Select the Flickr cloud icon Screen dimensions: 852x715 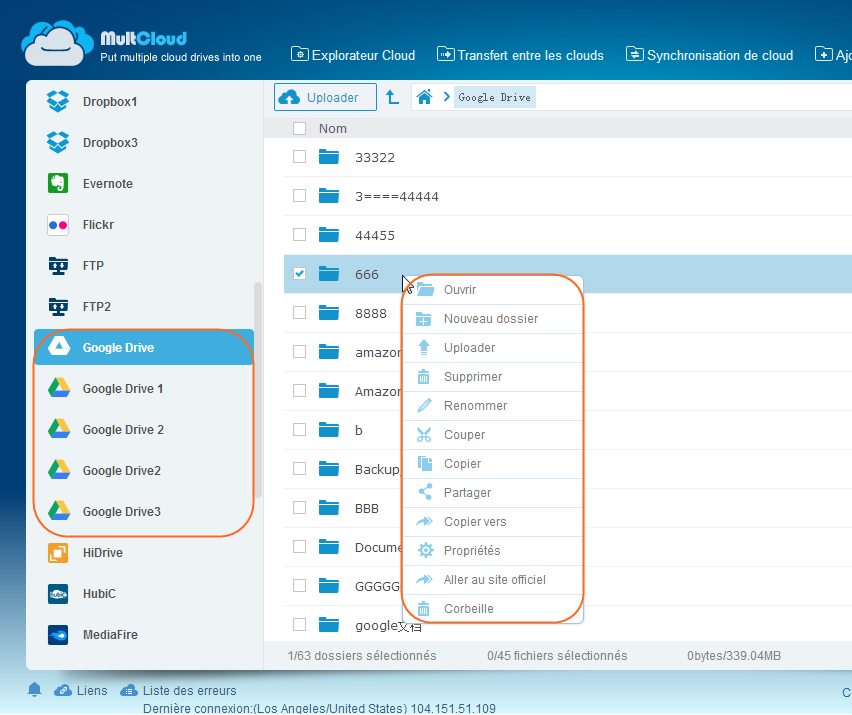coord(58,224)
